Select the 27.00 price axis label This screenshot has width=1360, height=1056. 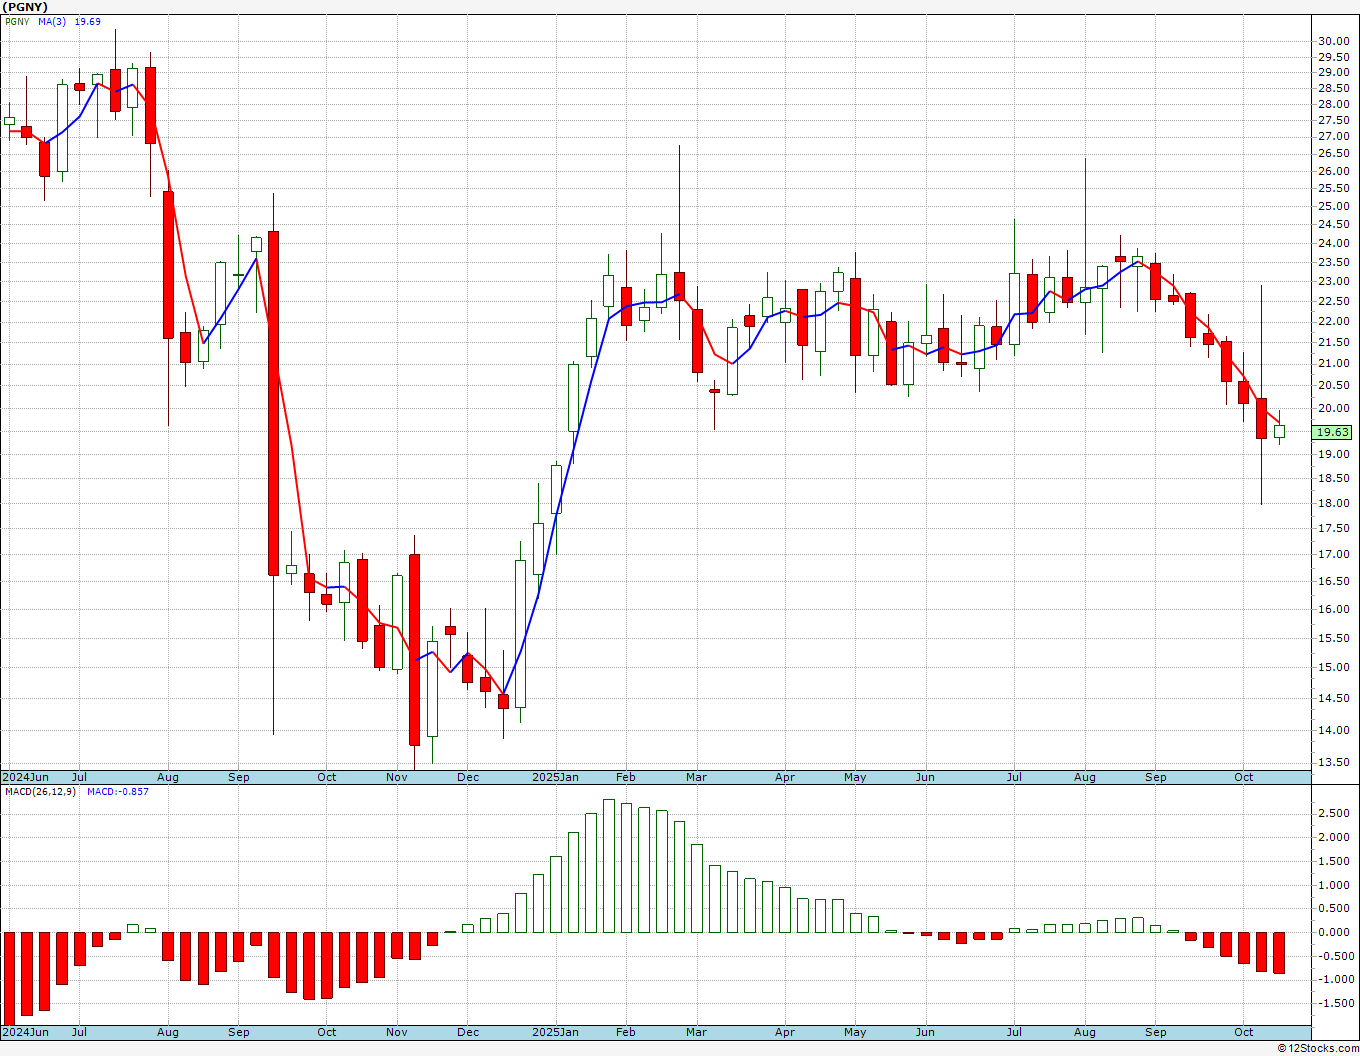[1333, 136]
